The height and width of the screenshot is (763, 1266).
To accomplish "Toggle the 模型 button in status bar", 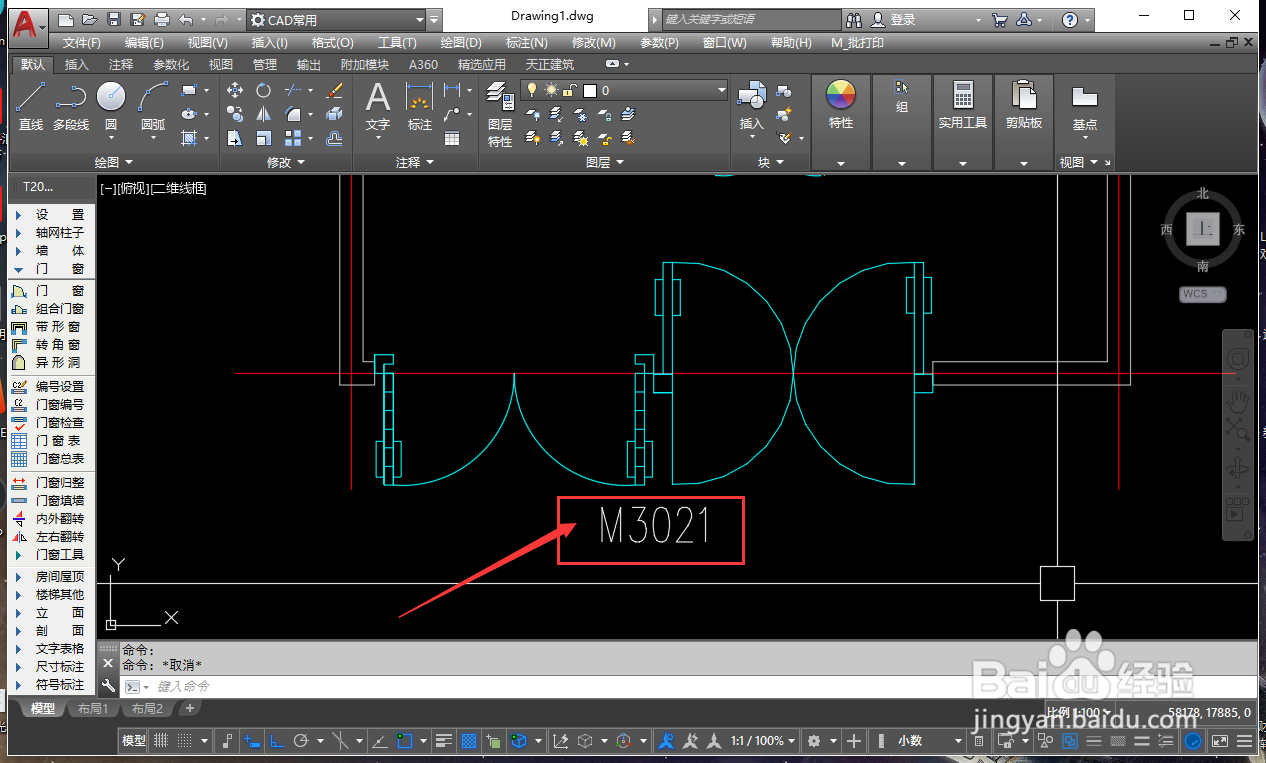I will click(x=134, y=741).
